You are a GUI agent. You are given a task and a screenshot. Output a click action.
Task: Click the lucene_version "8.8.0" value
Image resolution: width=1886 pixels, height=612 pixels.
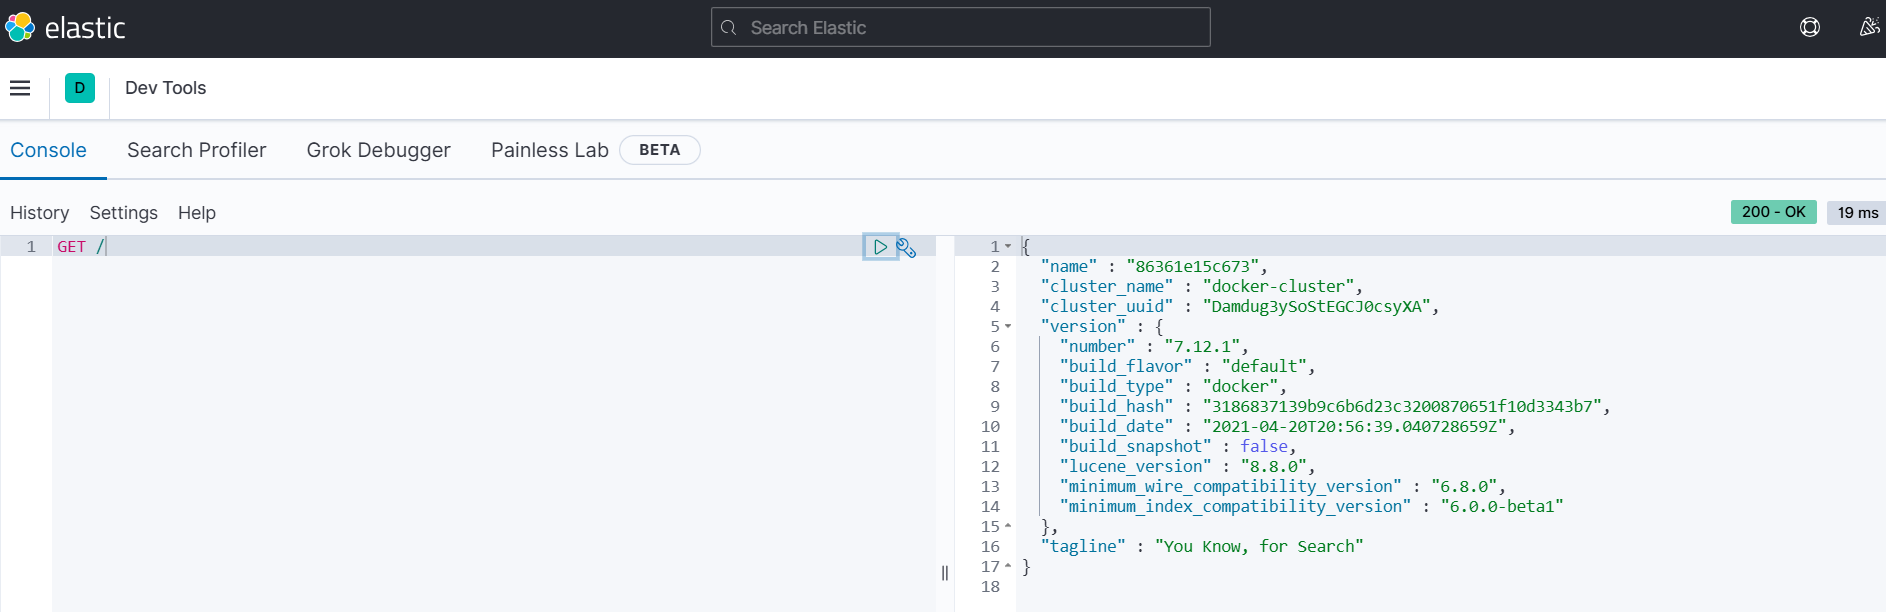(x=1274, y=466)
